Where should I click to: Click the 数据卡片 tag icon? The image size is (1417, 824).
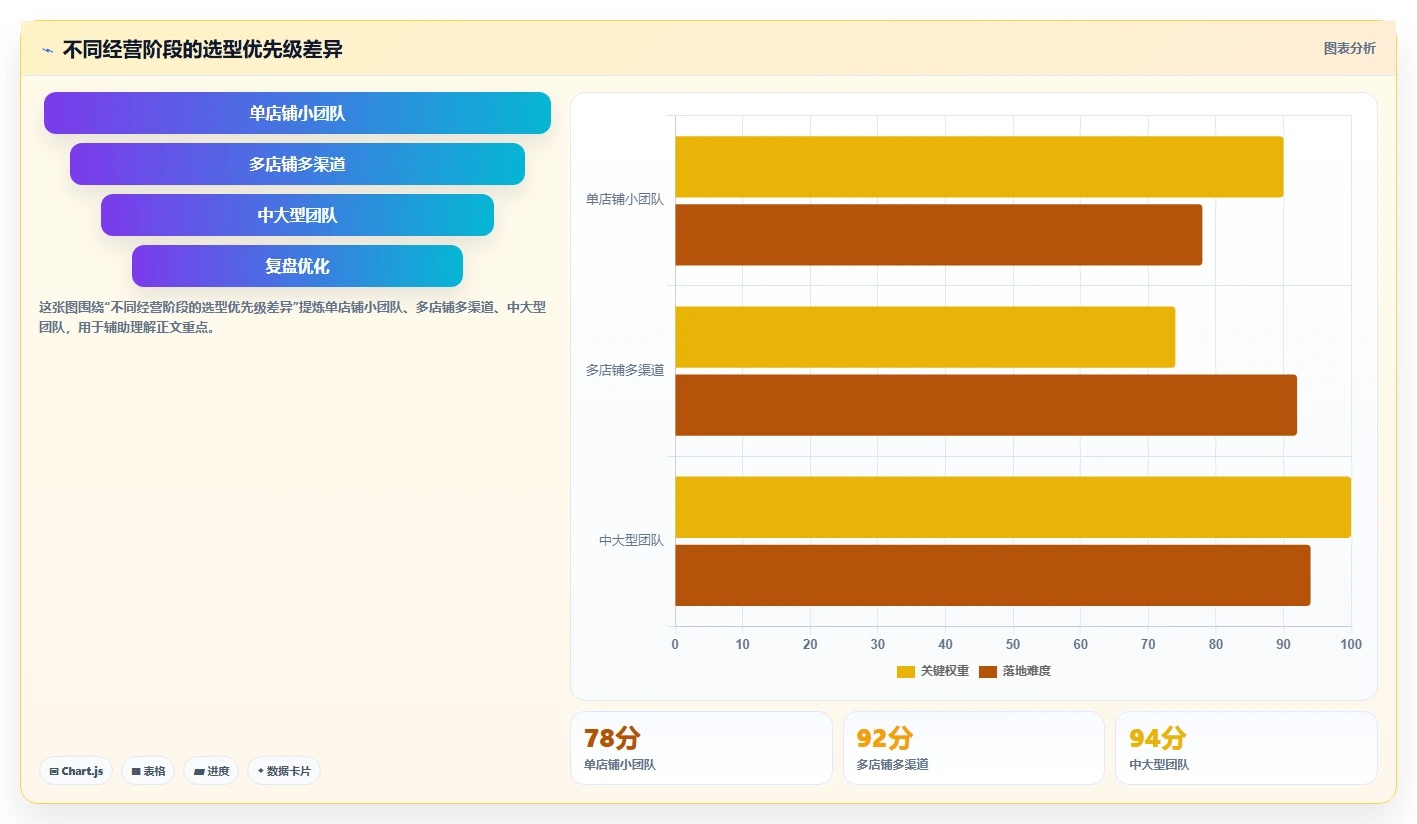click(261, 771)
